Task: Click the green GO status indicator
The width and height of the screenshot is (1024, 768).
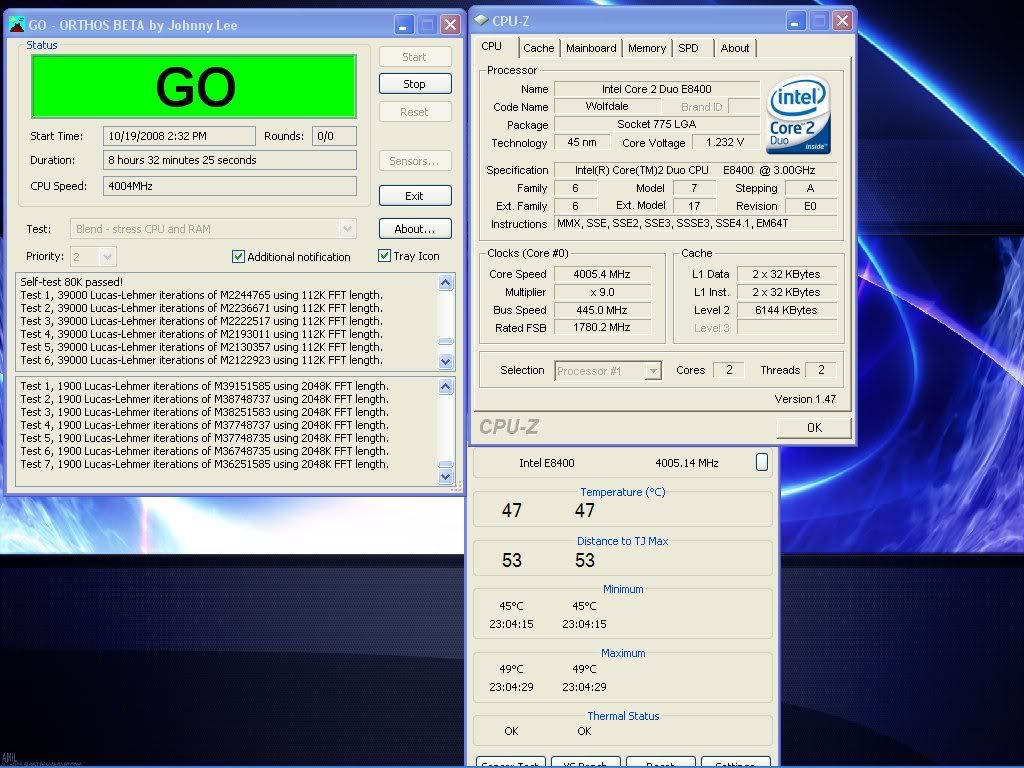Action: pos(194,86)
